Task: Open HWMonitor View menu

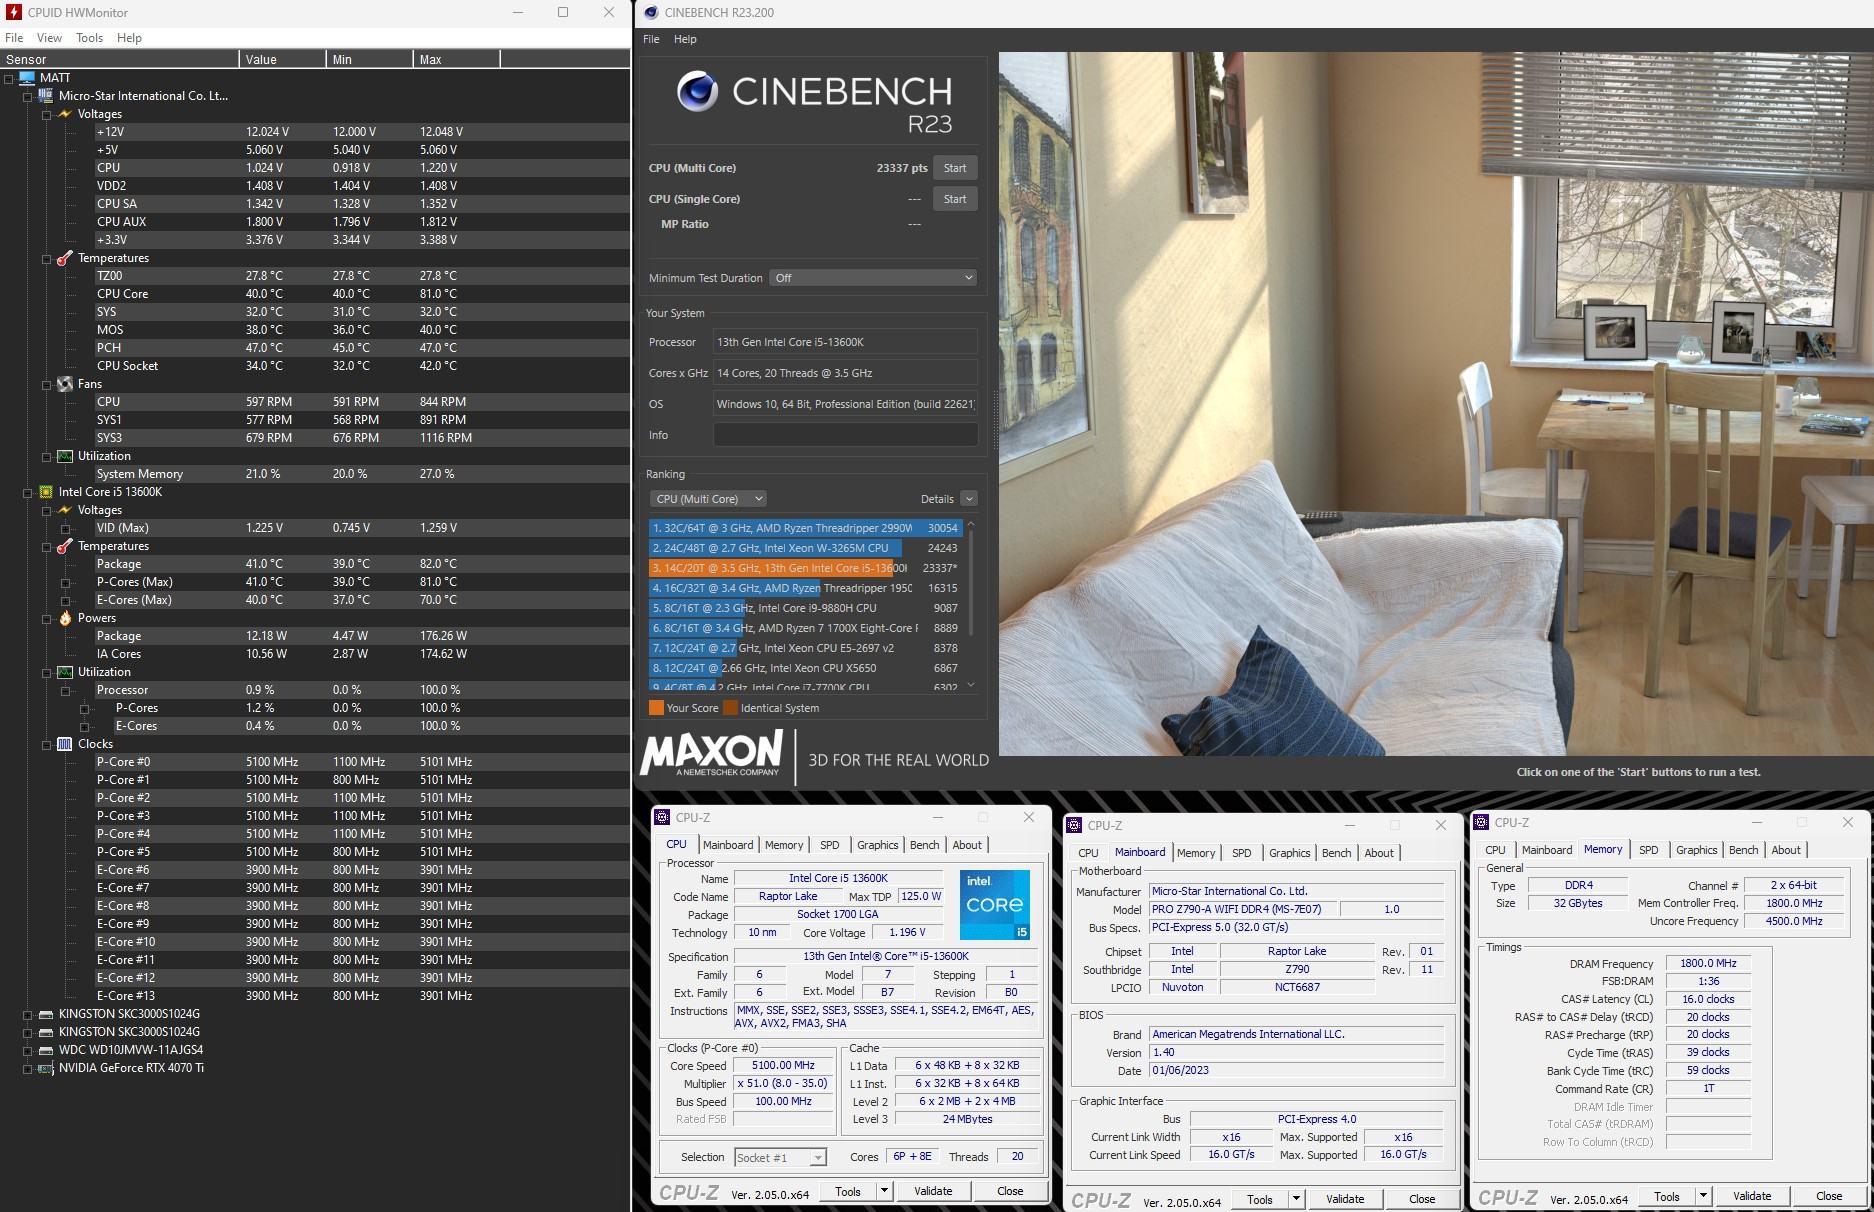Action: [49, 38]
